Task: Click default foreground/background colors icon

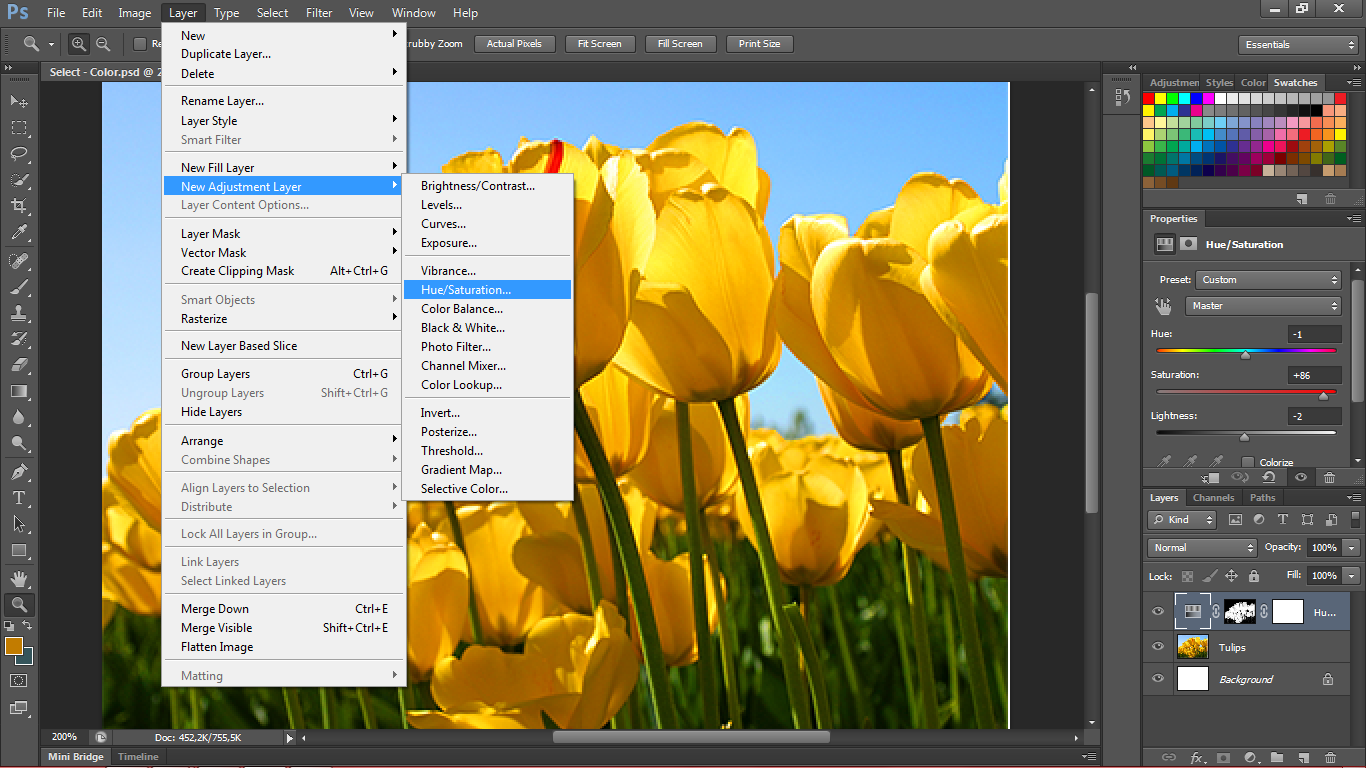Action: pyautogui.click(x=9, y=625)
